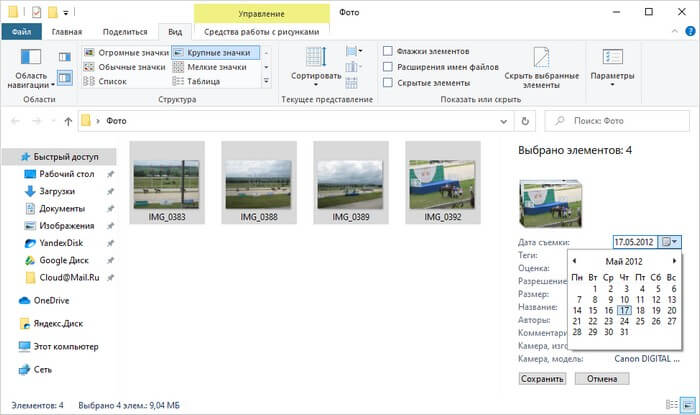700x415 pixels.
Task: Open the Options (Параметры) icon
Action: click(x=612, y=57)
